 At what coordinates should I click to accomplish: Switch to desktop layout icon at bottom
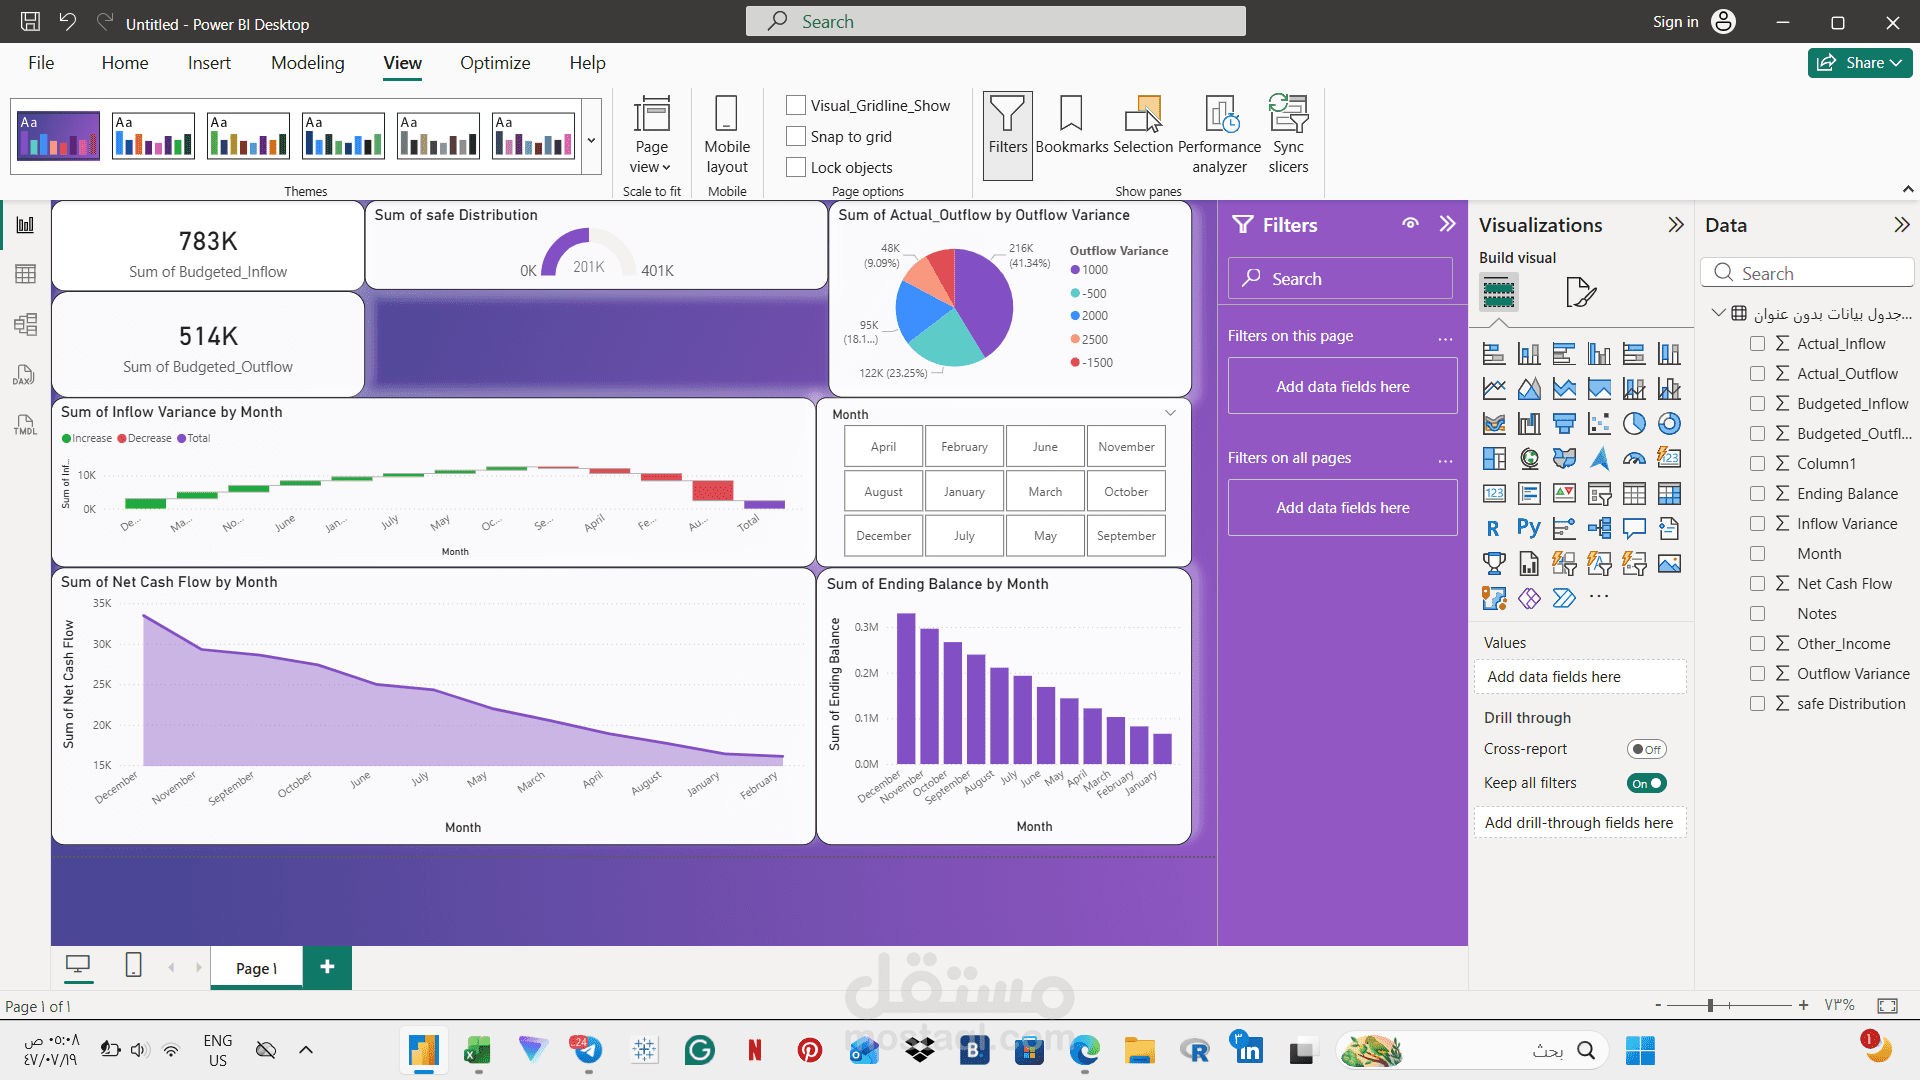coord(77,965)
